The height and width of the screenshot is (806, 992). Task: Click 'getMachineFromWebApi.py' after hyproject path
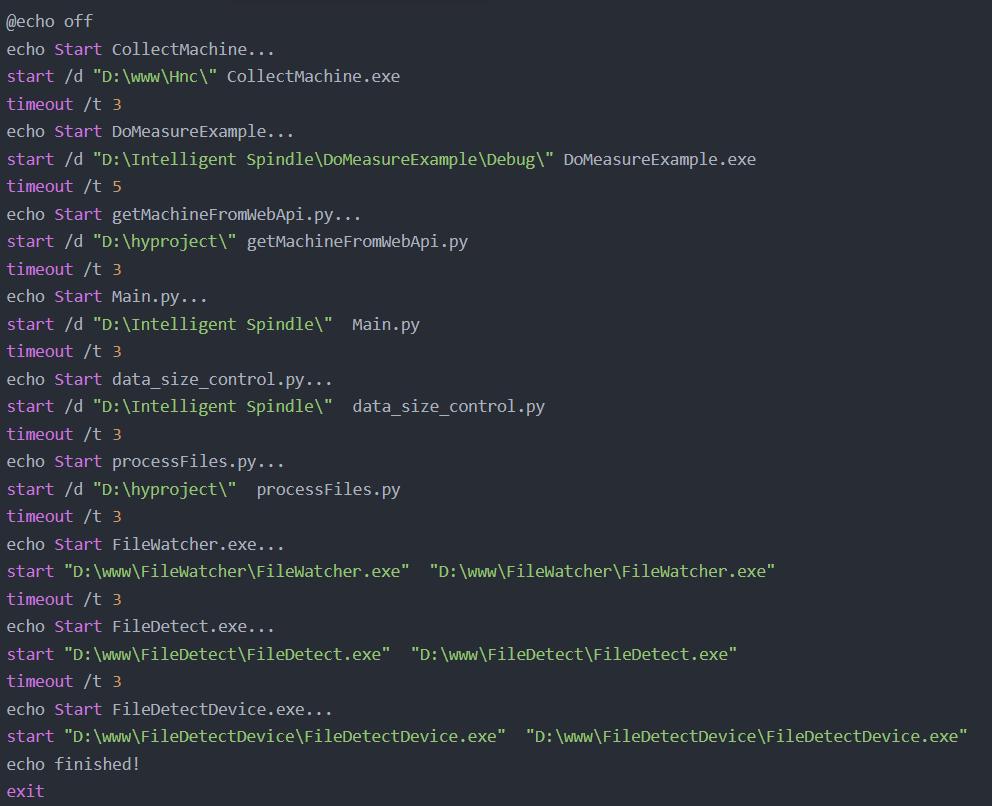pyautogui.click(x=357, y=242)
